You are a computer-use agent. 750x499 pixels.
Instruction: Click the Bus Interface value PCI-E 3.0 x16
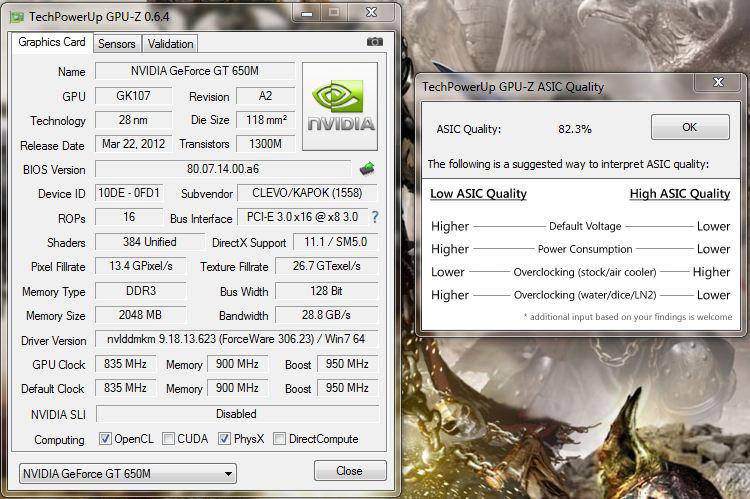click(x=302, y=217)
